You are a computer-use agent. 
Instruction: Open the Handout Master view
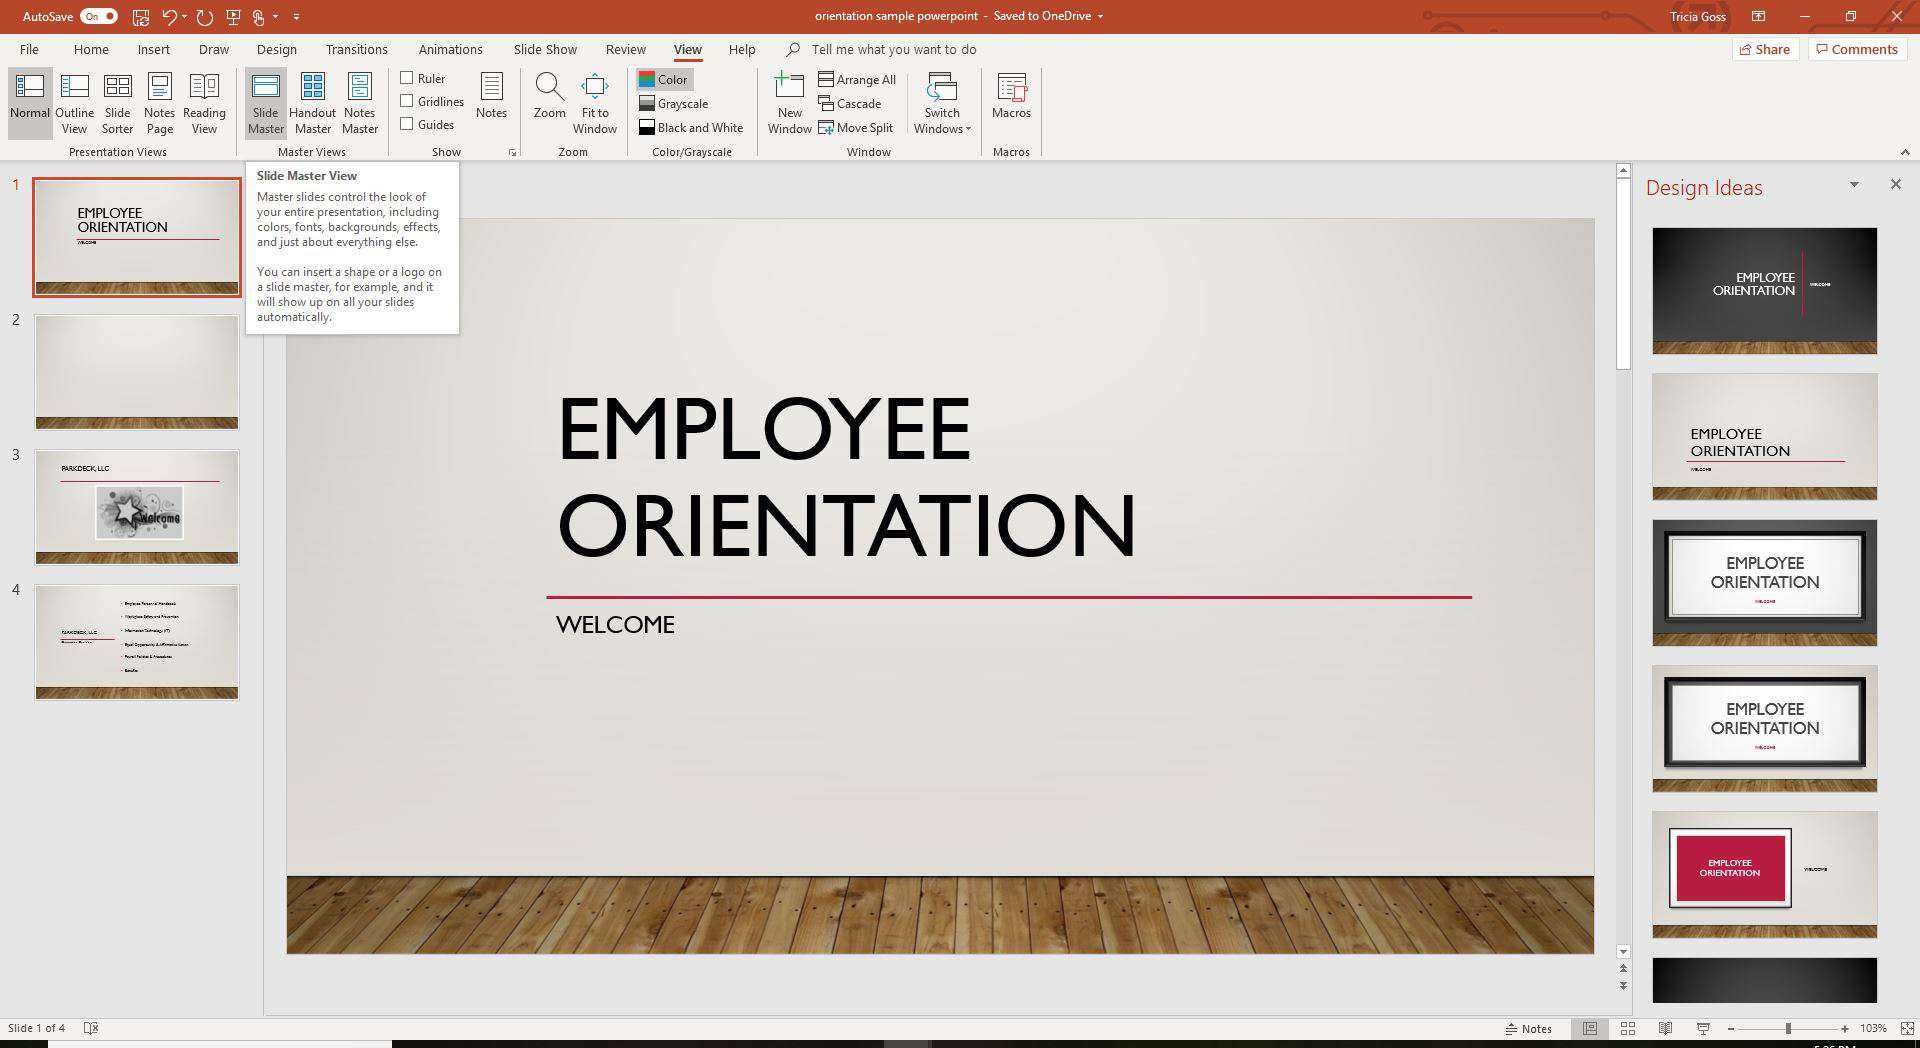click(312, 101)
